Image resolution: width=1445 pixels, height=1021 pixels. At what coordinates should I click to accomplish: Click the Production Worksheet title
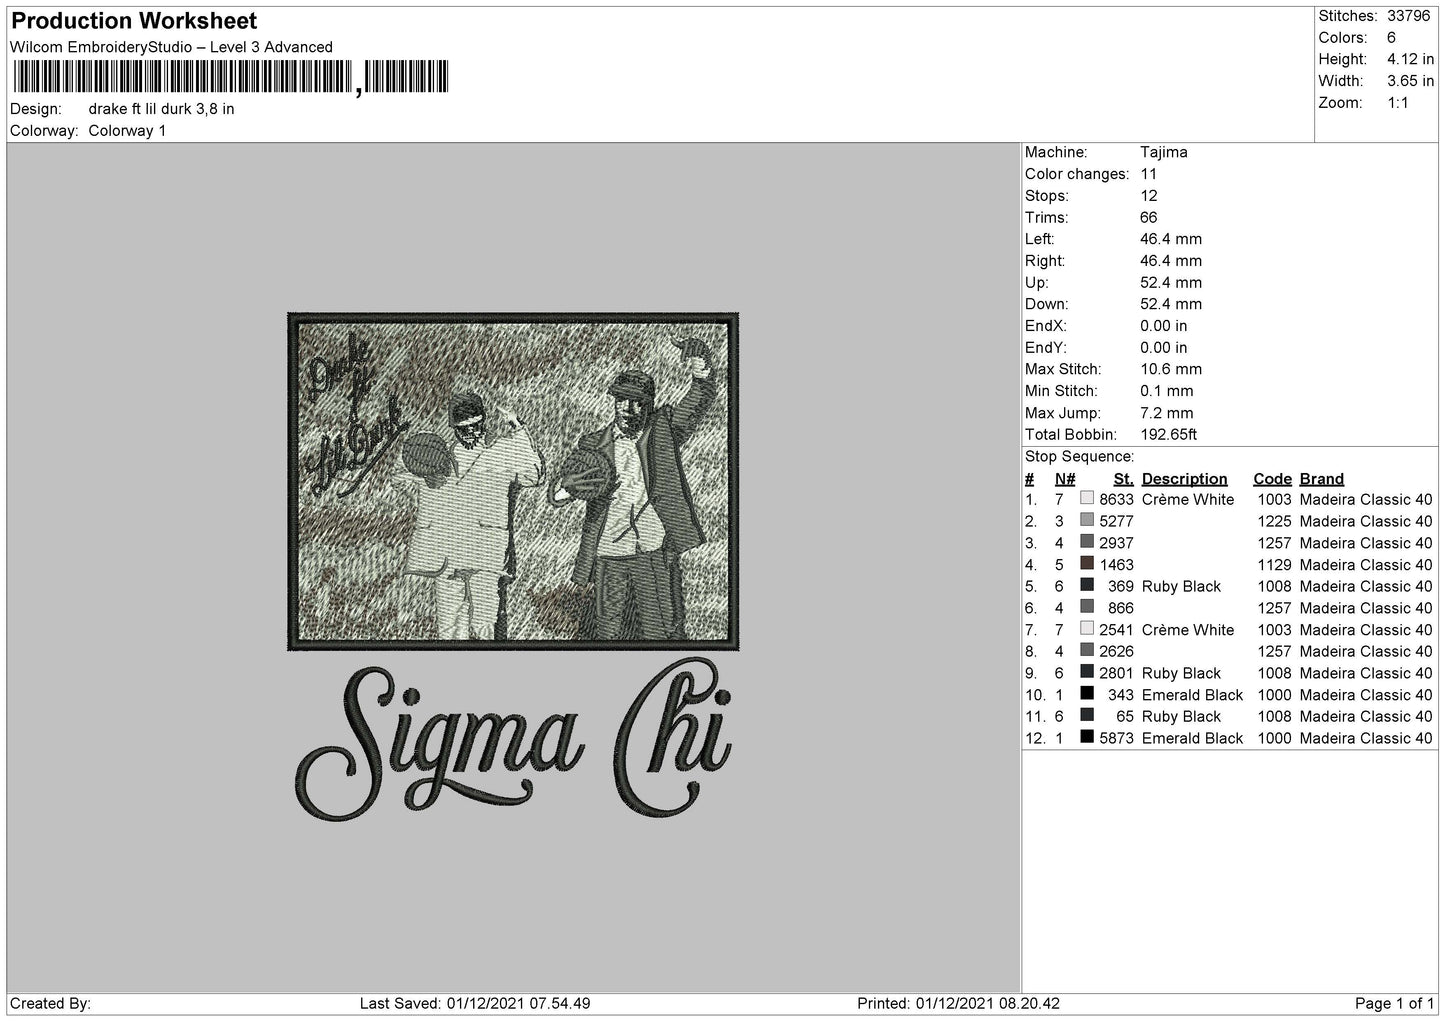pyautogui.click(x=134, y=21)
